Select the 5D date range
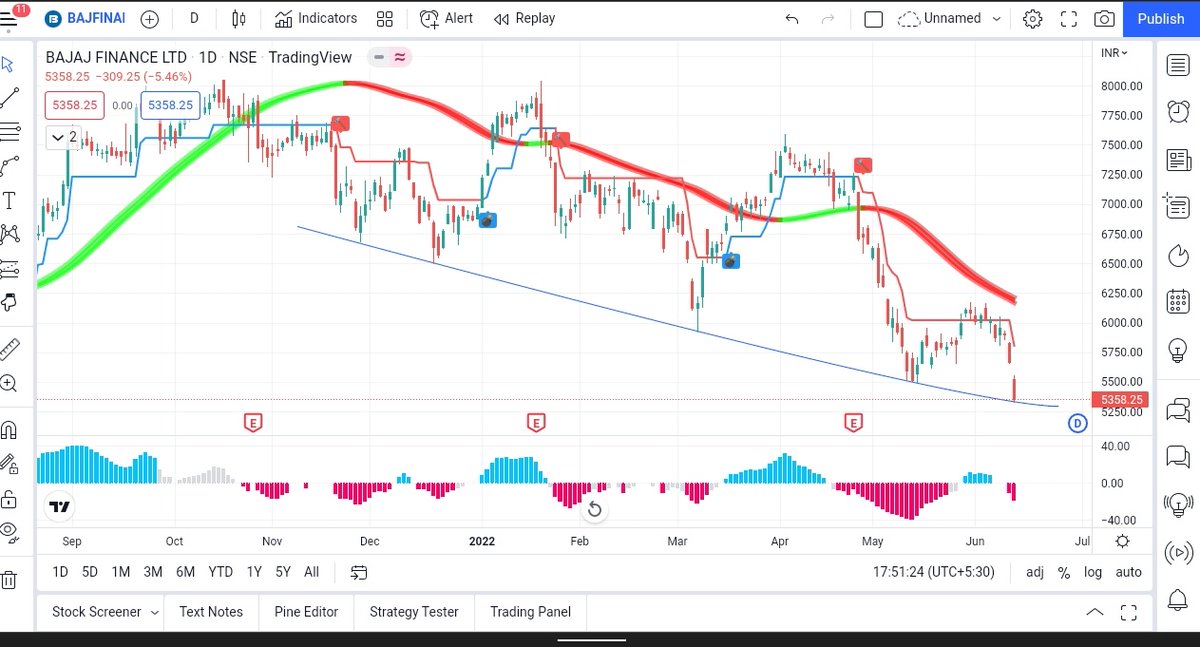 90,572
